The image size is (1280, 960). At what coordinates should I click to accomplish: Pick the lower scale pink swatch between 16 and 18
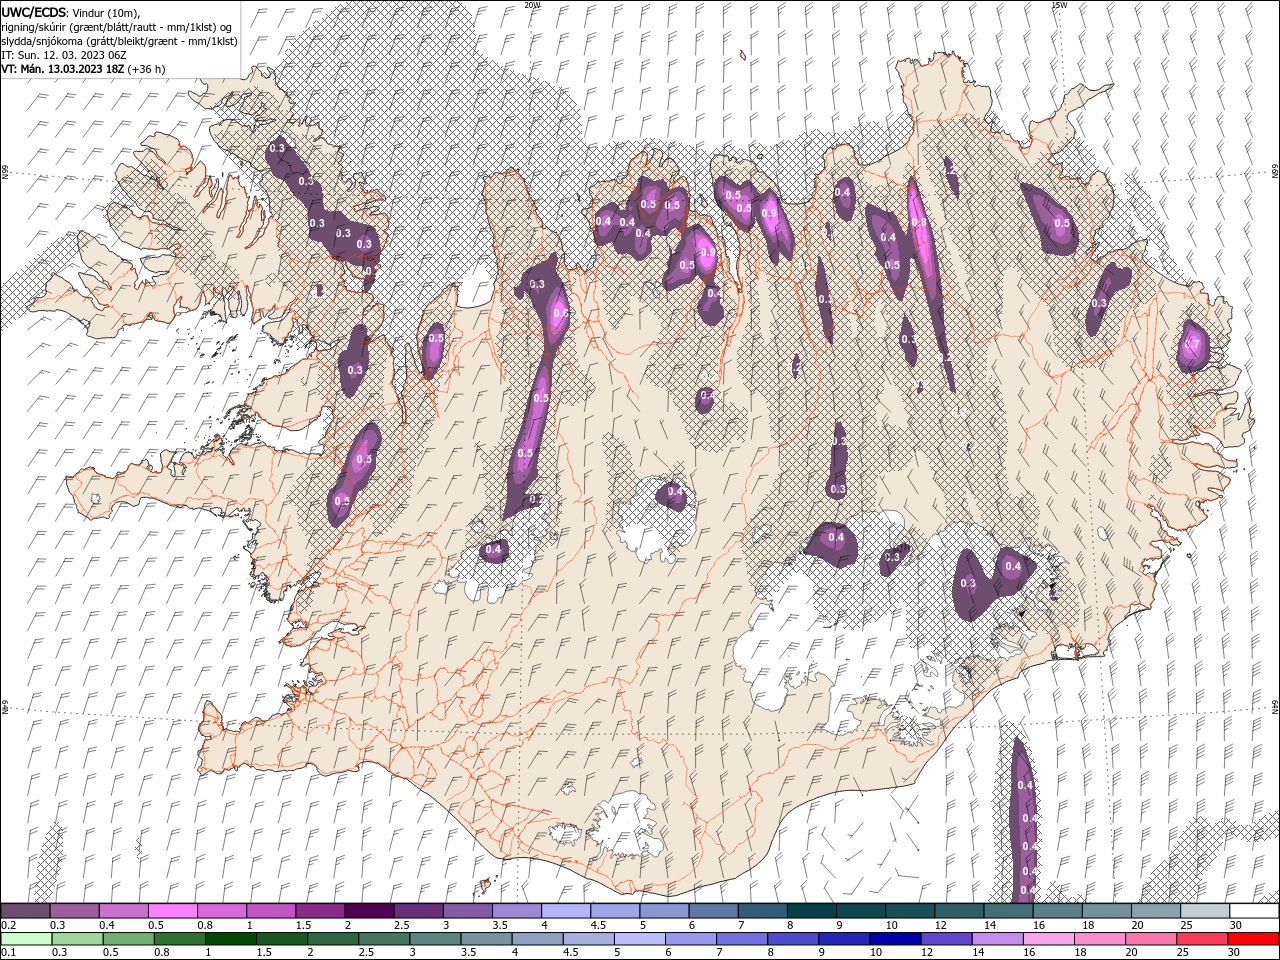click(x=1048, y=939)
